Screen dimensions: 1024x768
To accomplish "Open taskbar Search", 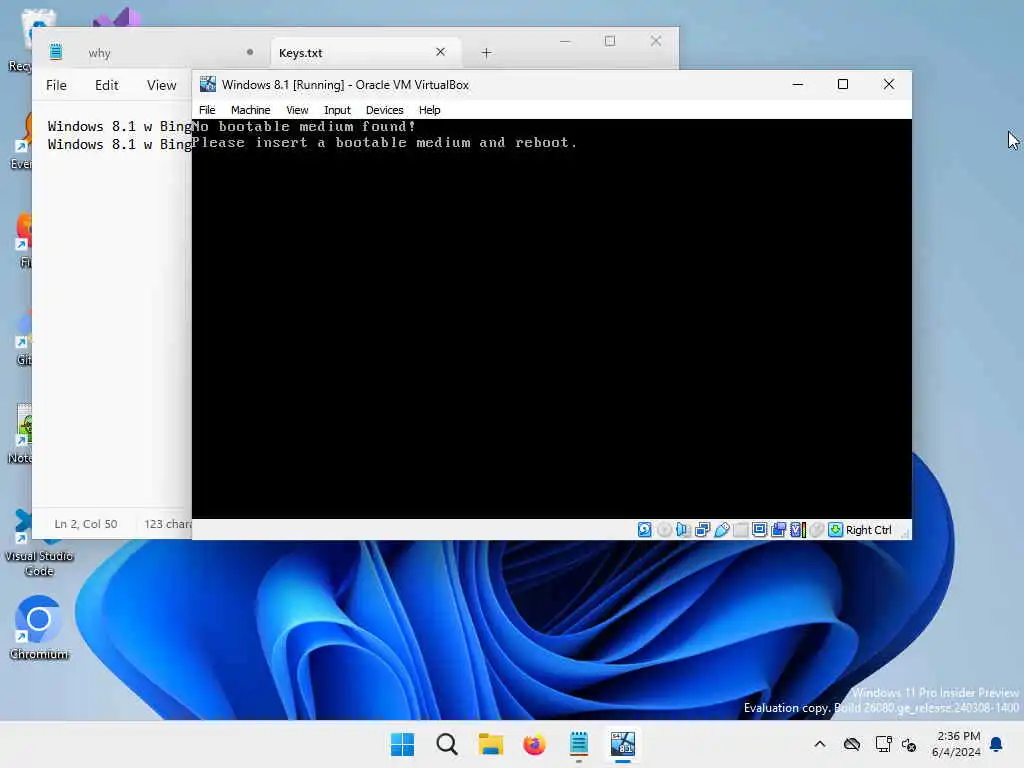I will tap(447, 744).
